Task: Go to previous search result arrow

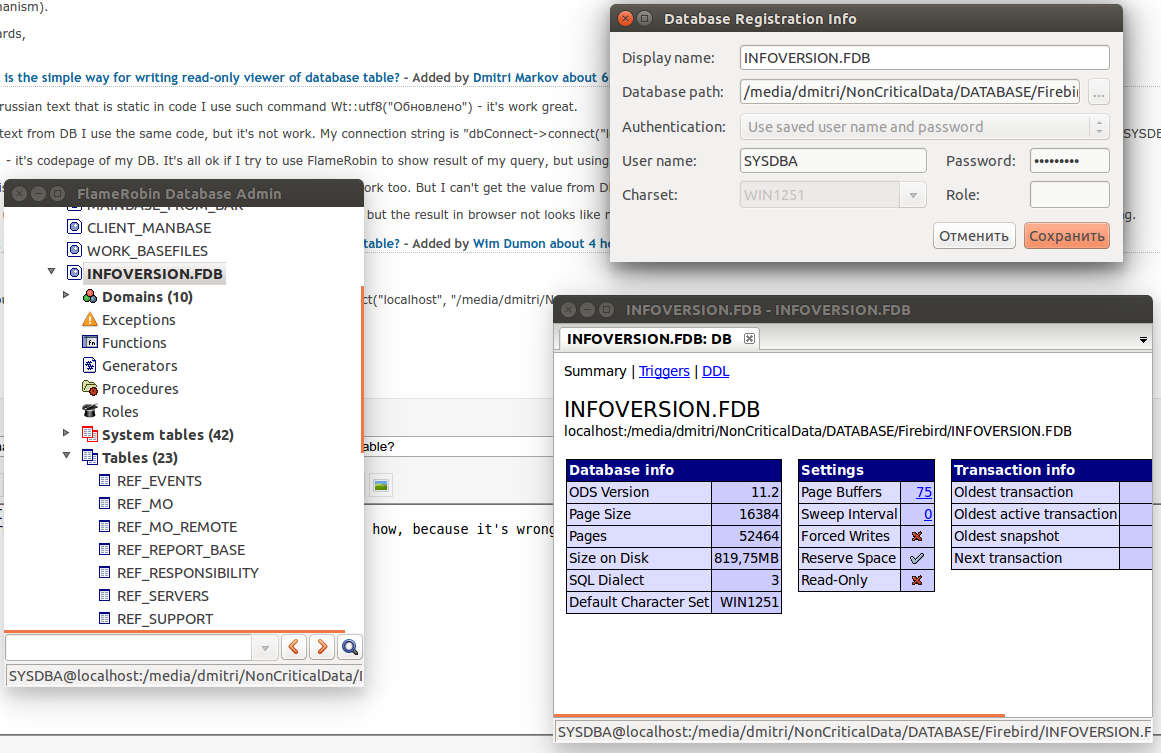Action: tap(294, 647)
